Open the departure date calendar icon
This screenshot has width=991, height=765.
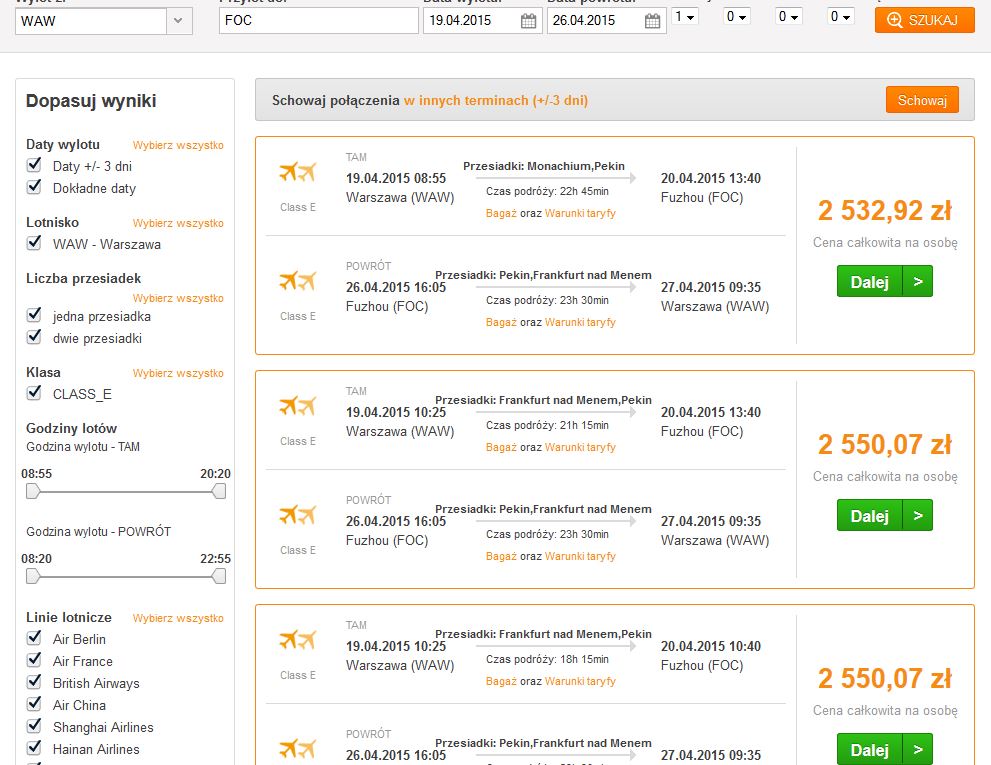[x=528, y=21]
